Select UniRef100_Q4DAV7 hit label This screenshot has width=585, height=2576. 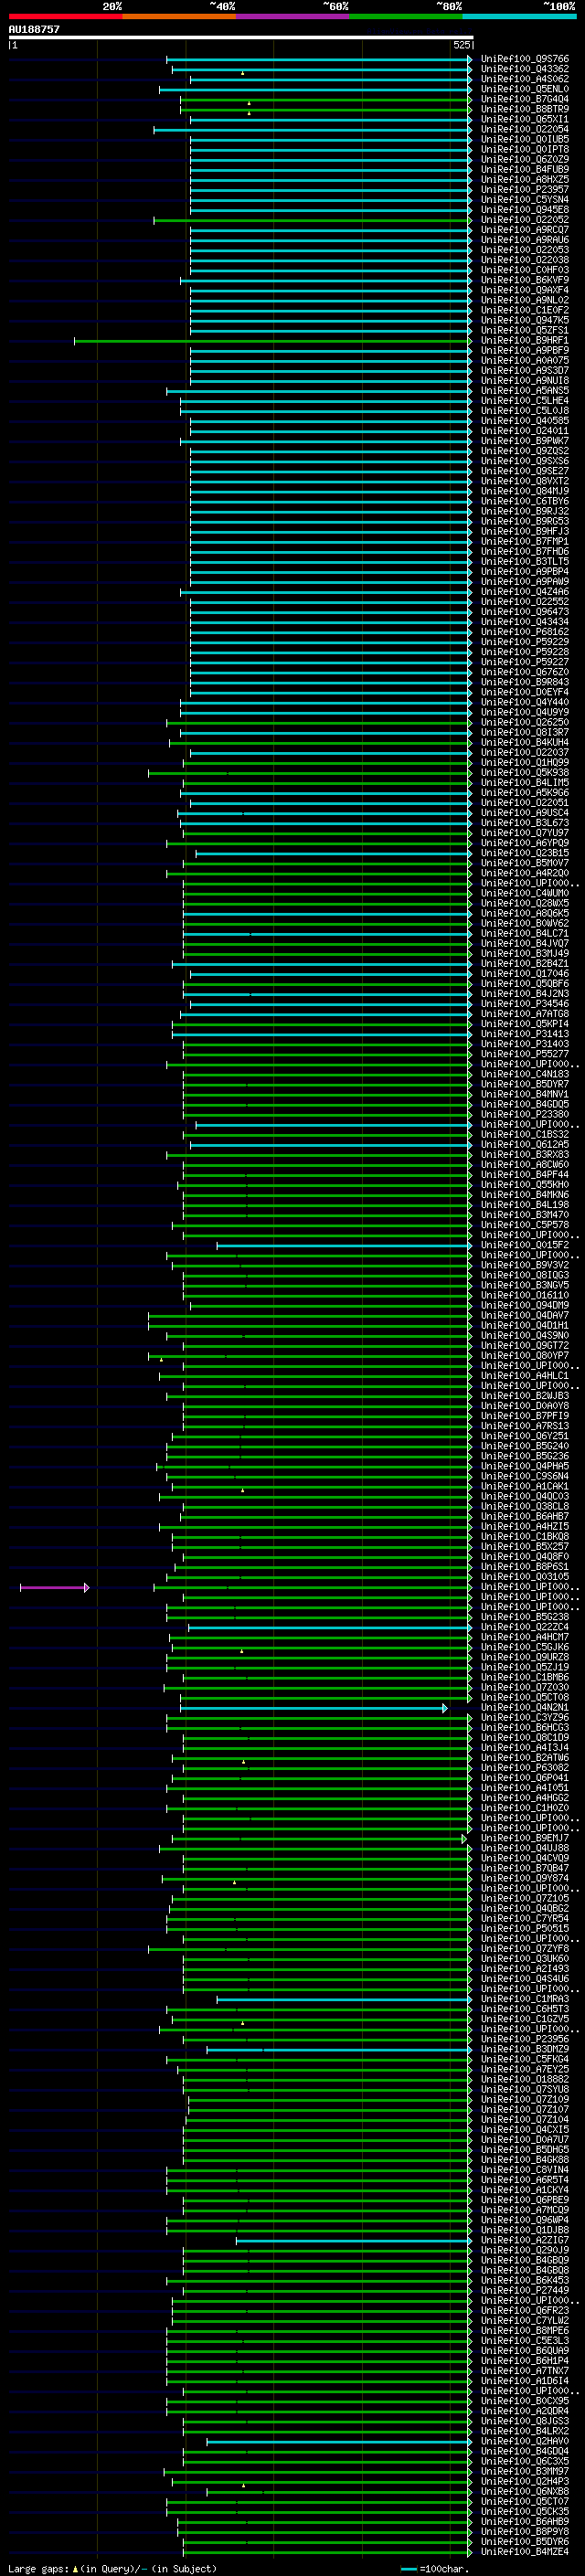(525, 1316)
